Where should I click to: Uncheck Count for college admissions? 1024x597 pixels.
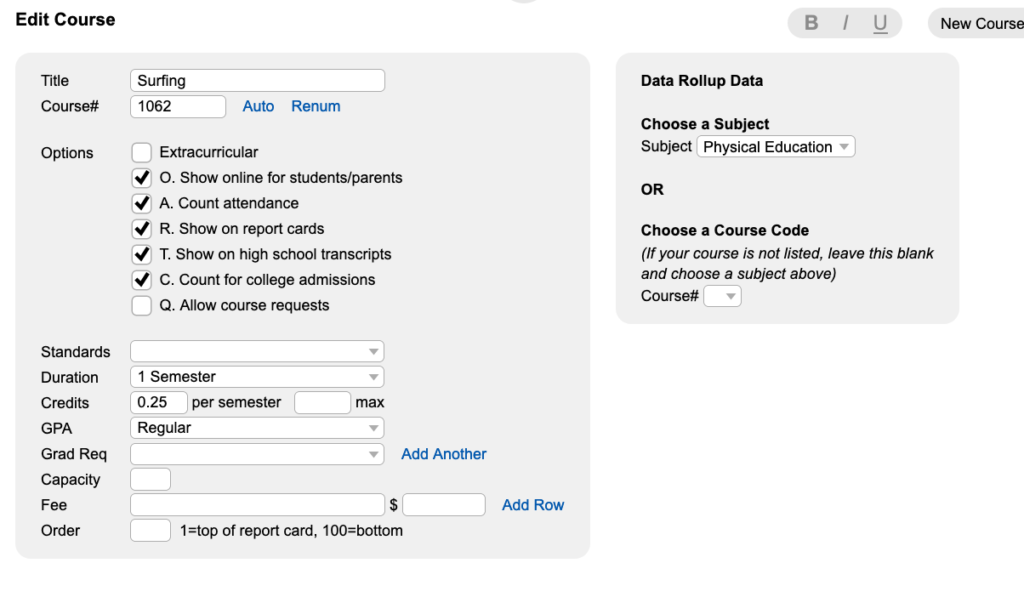click(x=141, y=280)
